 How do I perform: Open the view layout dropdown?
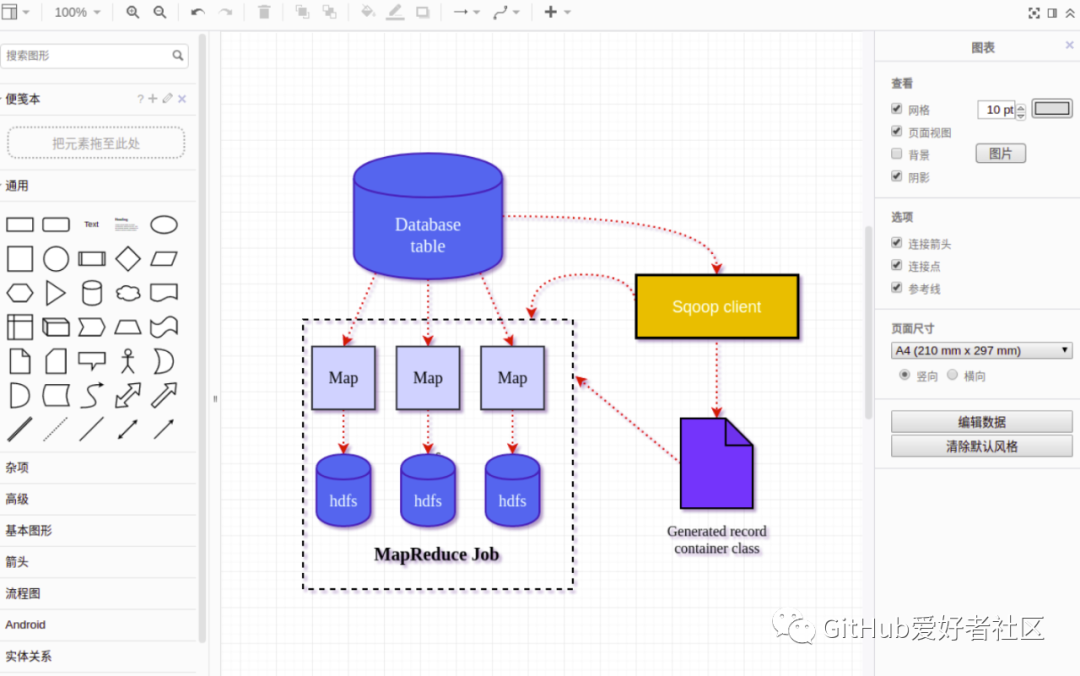14,12
